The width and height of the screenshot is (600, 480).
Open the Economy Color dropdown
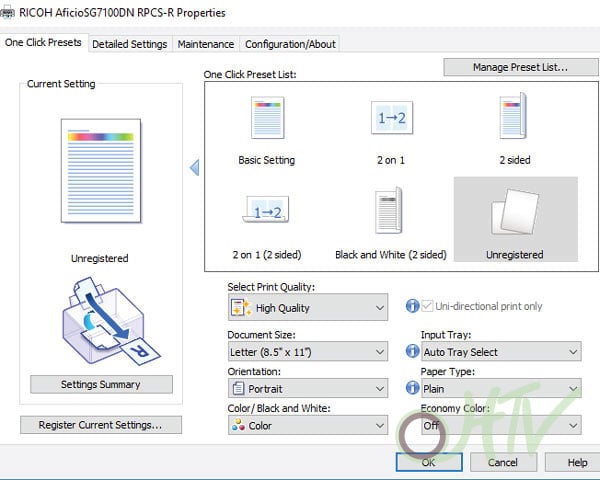point(501,425)
